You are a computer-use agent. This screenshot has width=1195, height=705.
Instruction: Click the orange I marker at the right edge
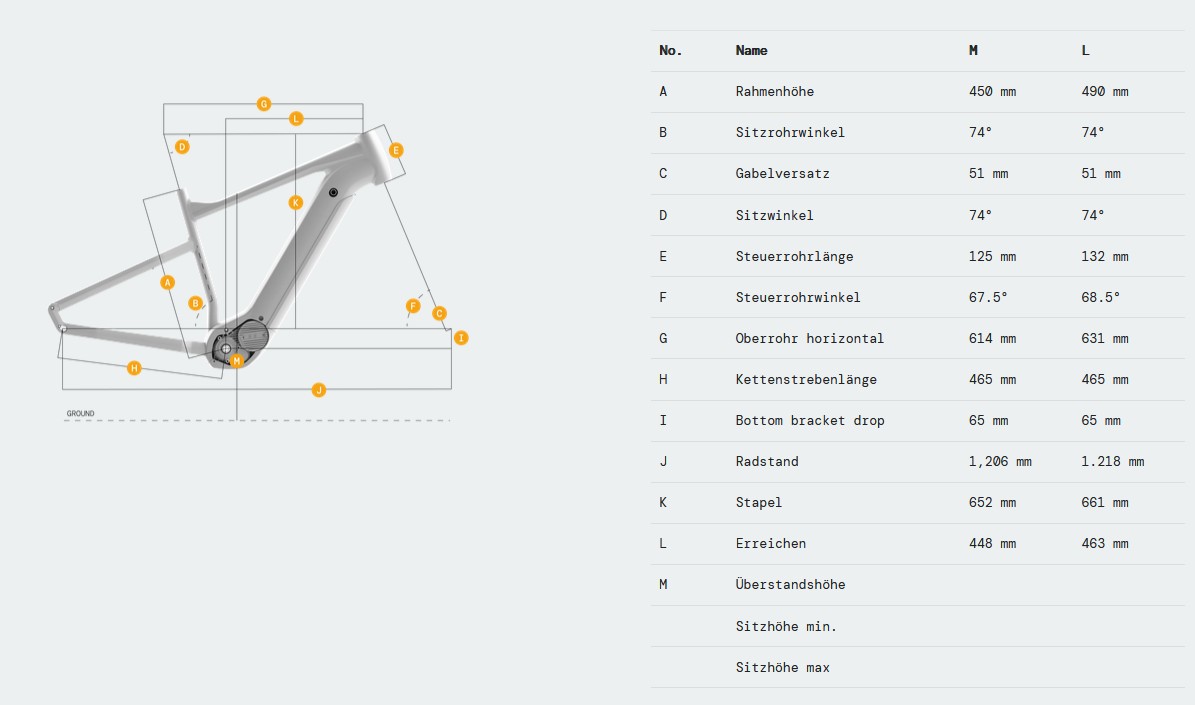click(461, 338)
